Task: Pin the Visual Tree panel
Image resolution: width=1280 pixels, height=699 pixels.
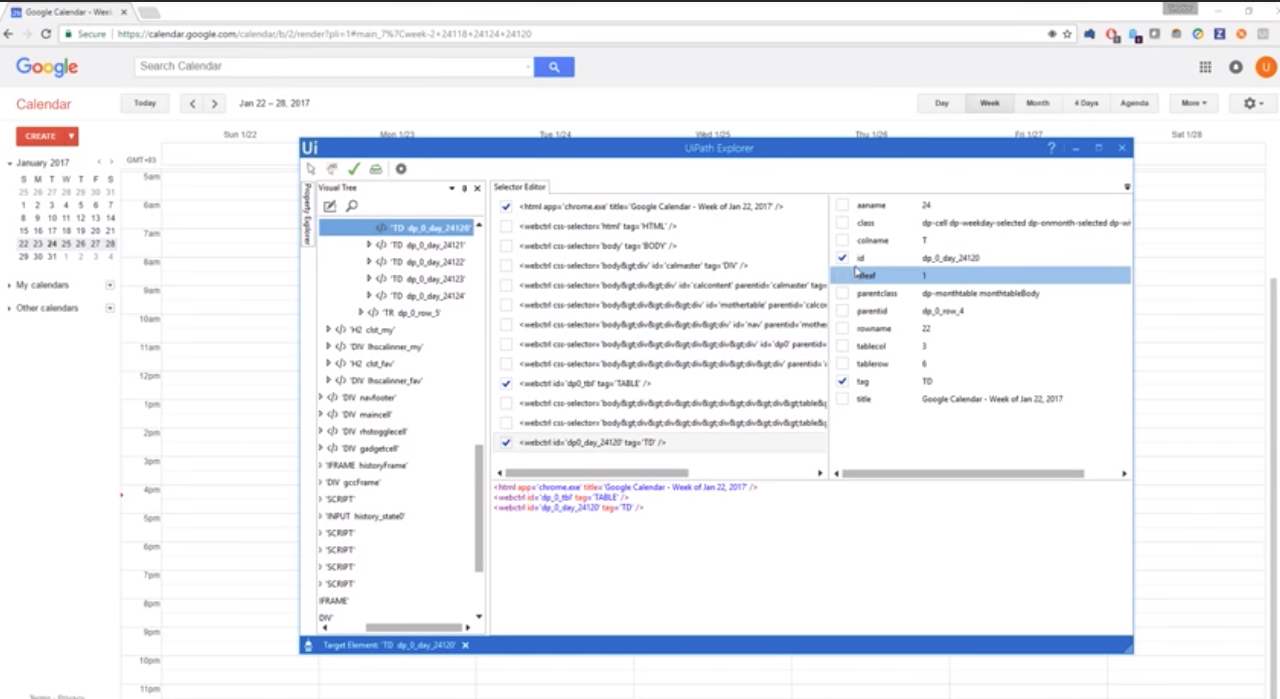Action: 464,188
